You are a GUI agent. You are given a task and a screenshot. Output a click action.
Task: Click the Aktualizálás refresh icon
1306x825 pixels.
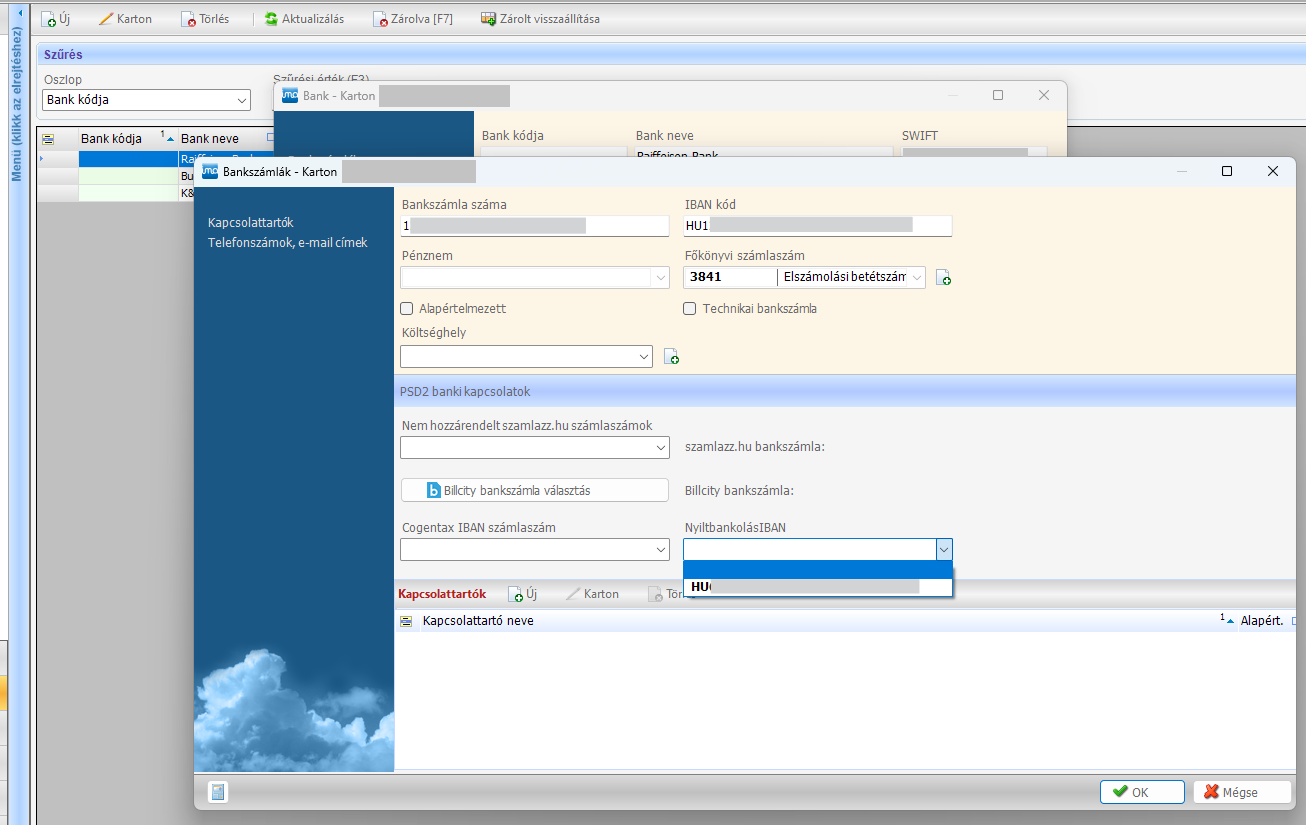tap(271, 19)
